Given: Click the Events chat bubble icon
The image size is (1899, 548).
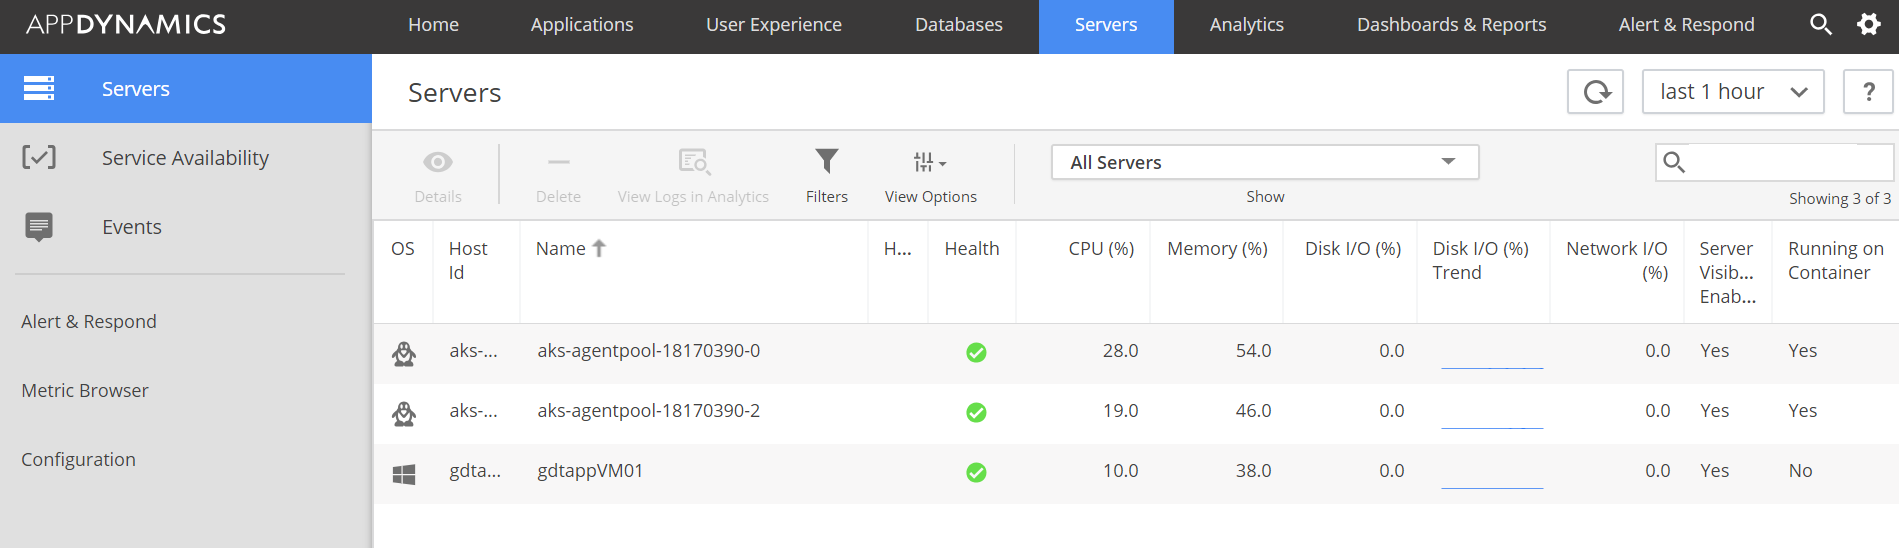Looking at the screenshot, I should coord(39,227).
